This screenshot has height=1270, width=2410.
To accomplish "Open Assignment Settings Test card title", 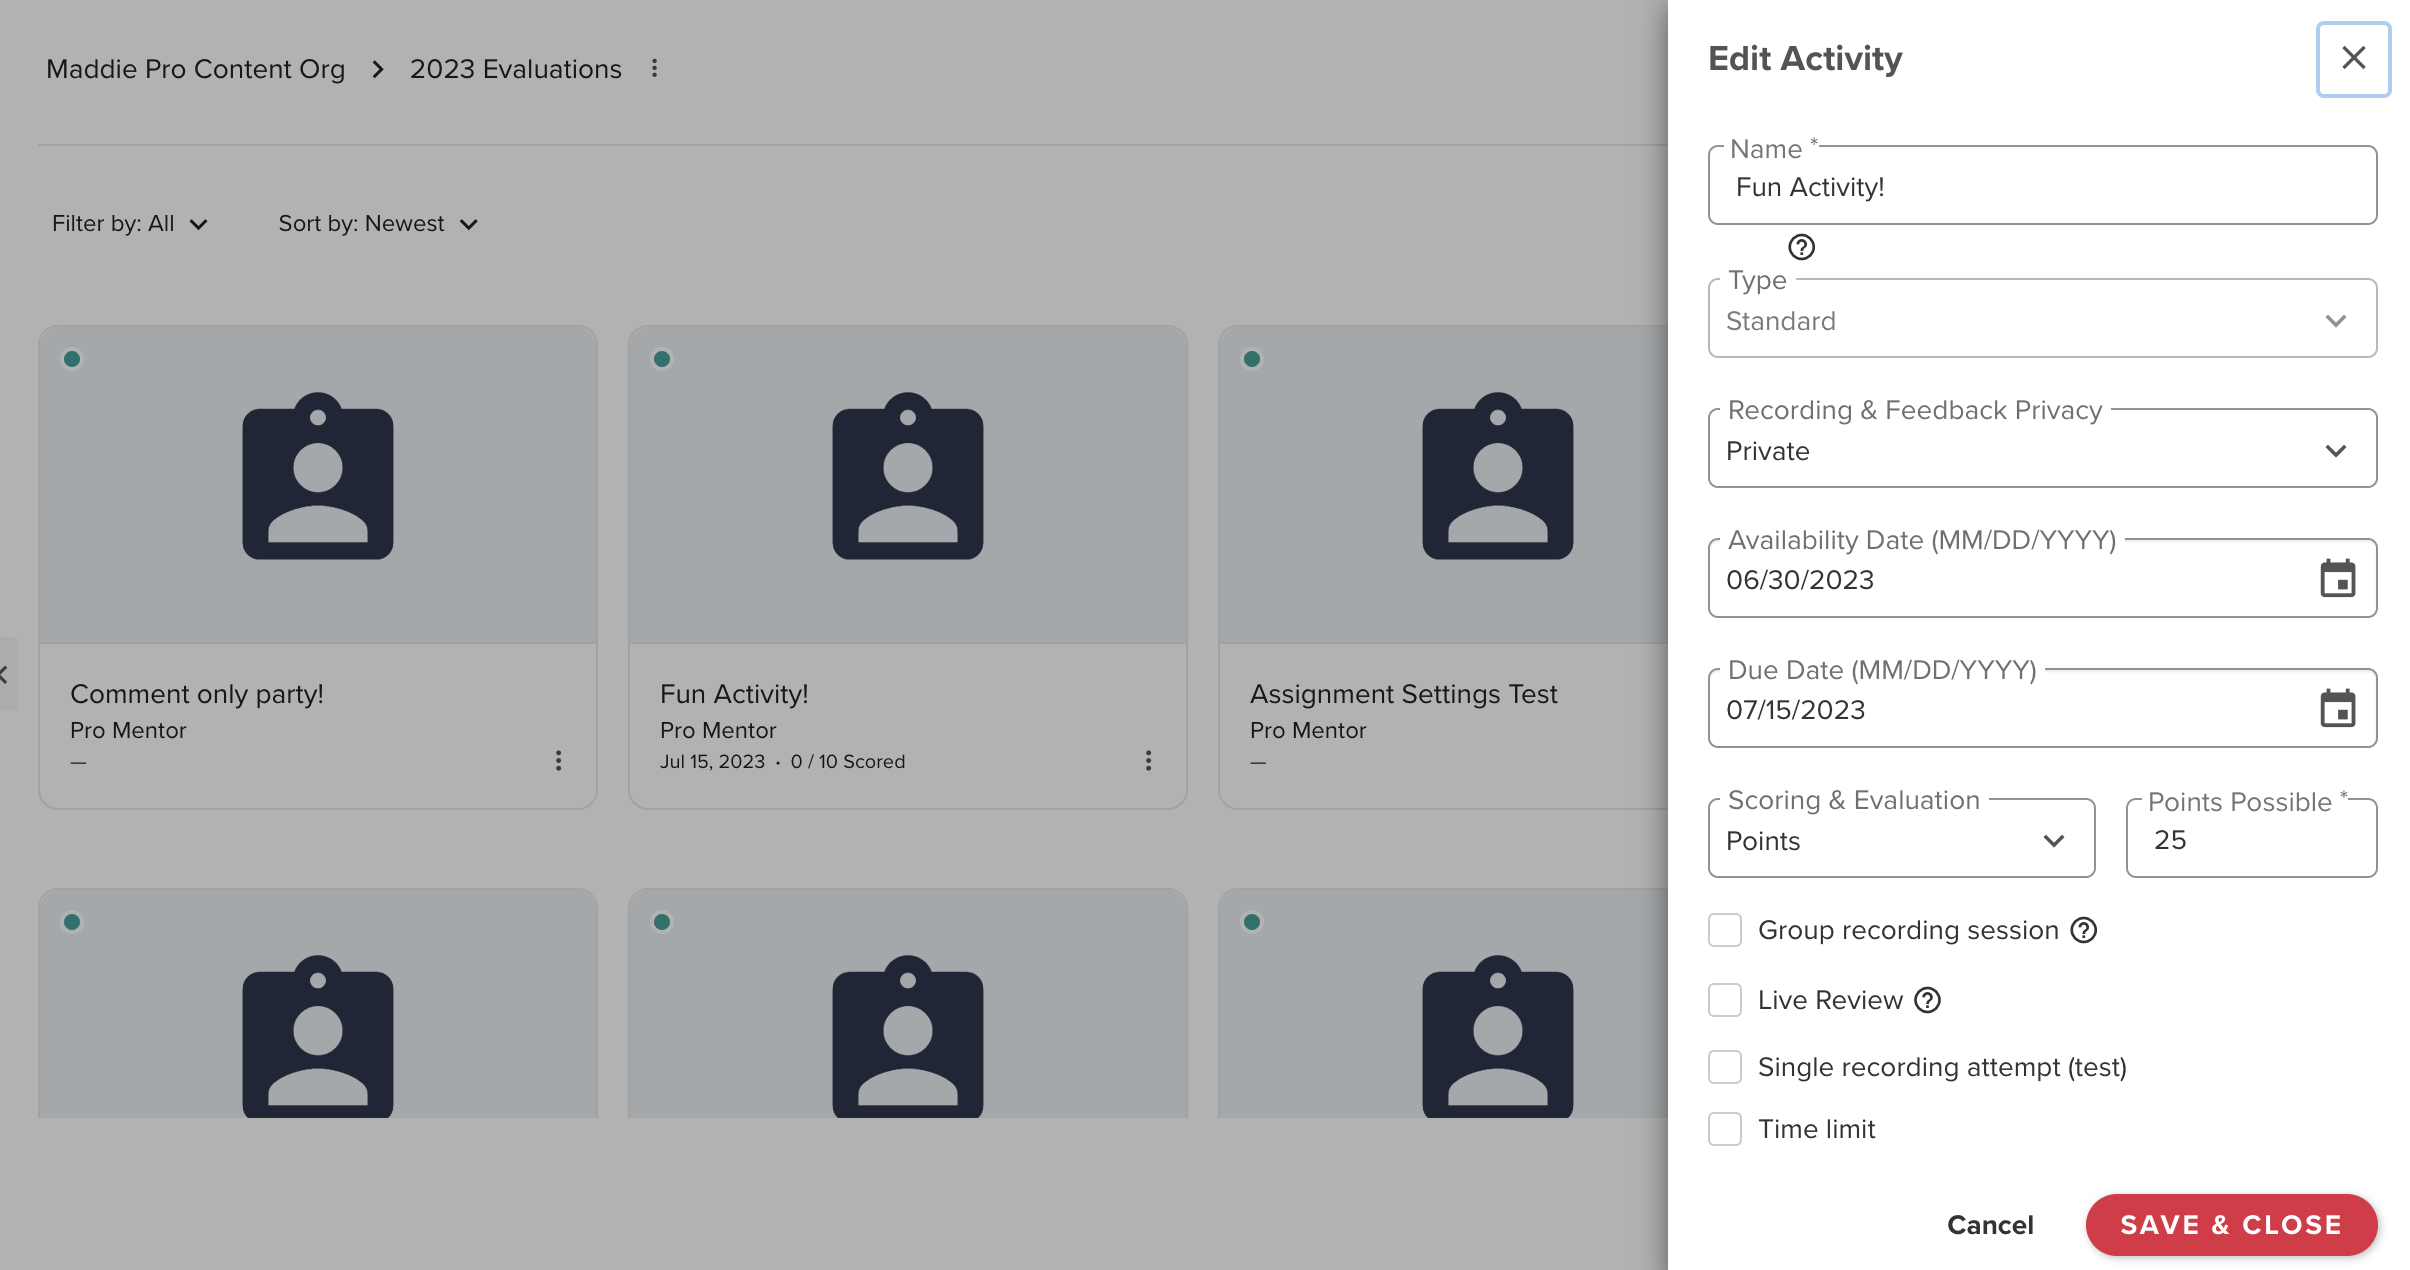I will [1404, 694].
